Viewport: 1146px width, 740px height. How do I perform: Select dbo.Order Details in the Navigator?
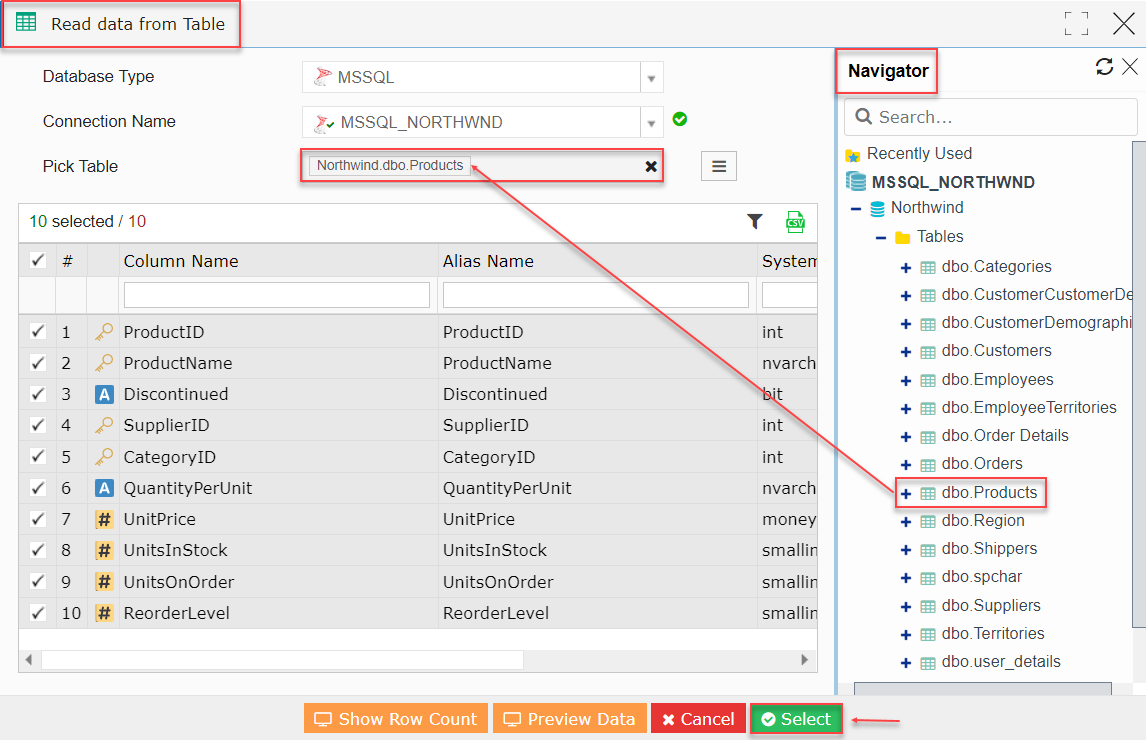[x=1005, y=436]
